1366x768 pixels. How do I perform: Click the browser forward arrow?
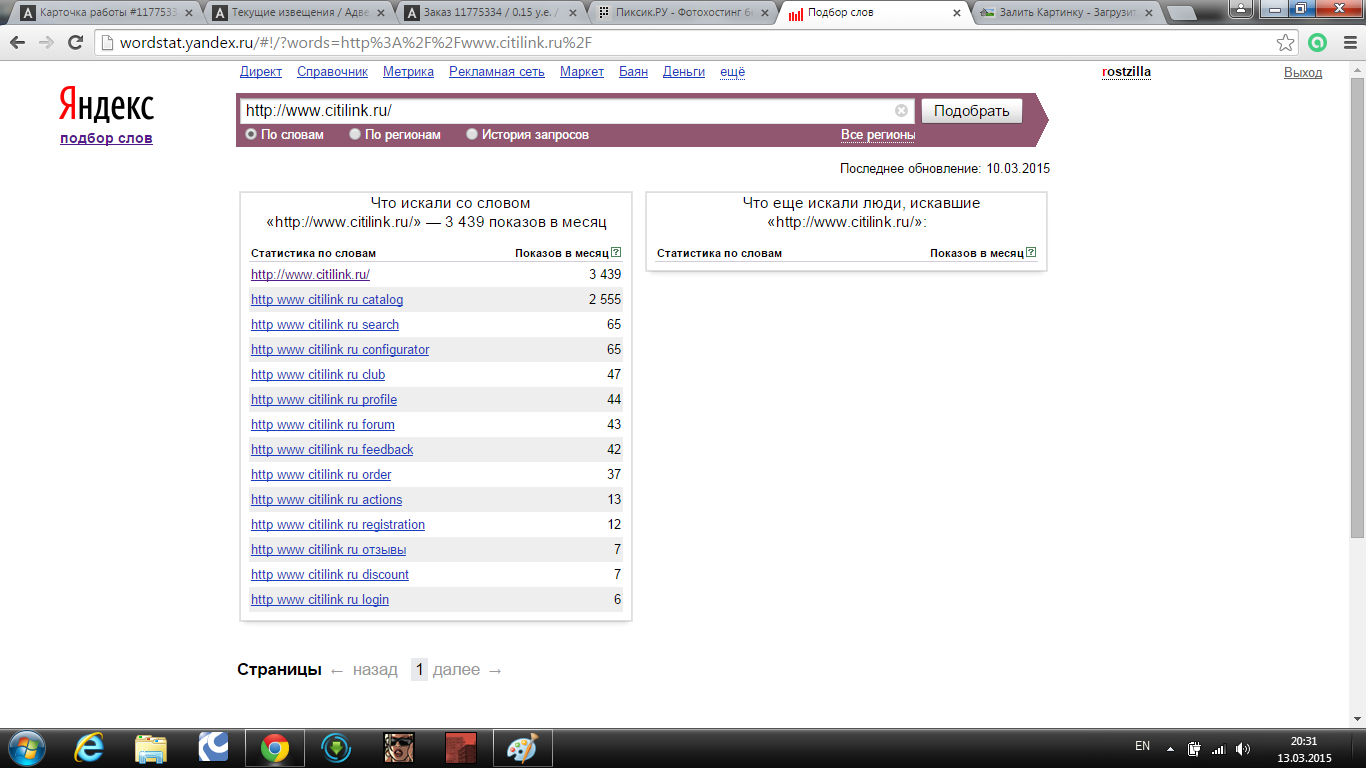(x=46, y=43)
